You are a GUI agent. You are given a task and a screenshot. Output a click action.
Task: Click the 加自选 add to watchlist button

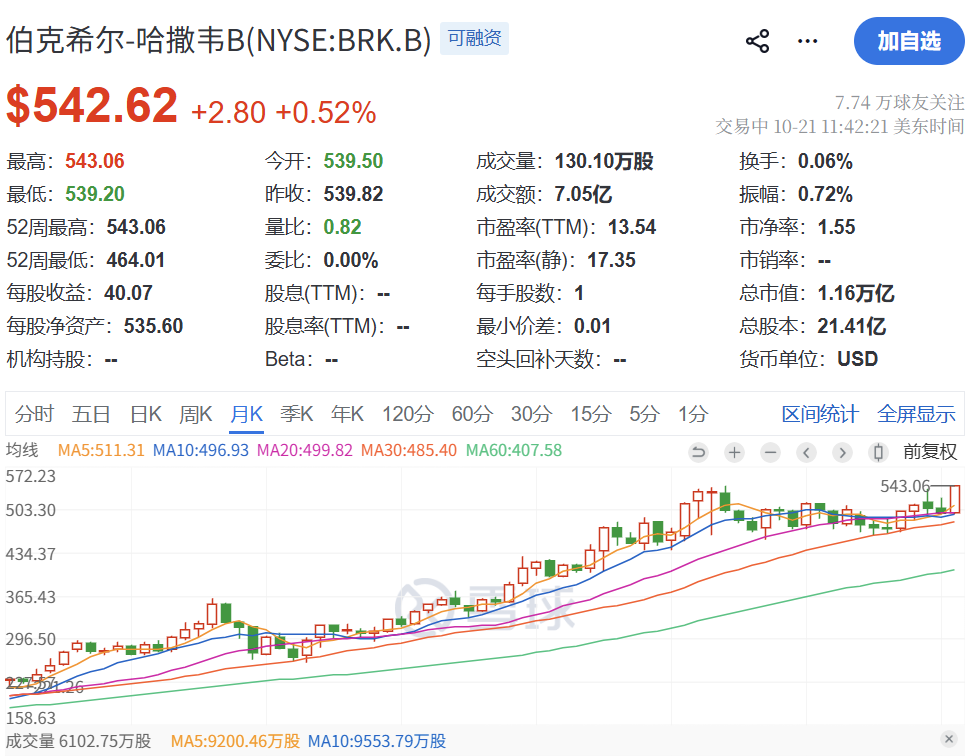pyautogui.click(x=909, y=41)
